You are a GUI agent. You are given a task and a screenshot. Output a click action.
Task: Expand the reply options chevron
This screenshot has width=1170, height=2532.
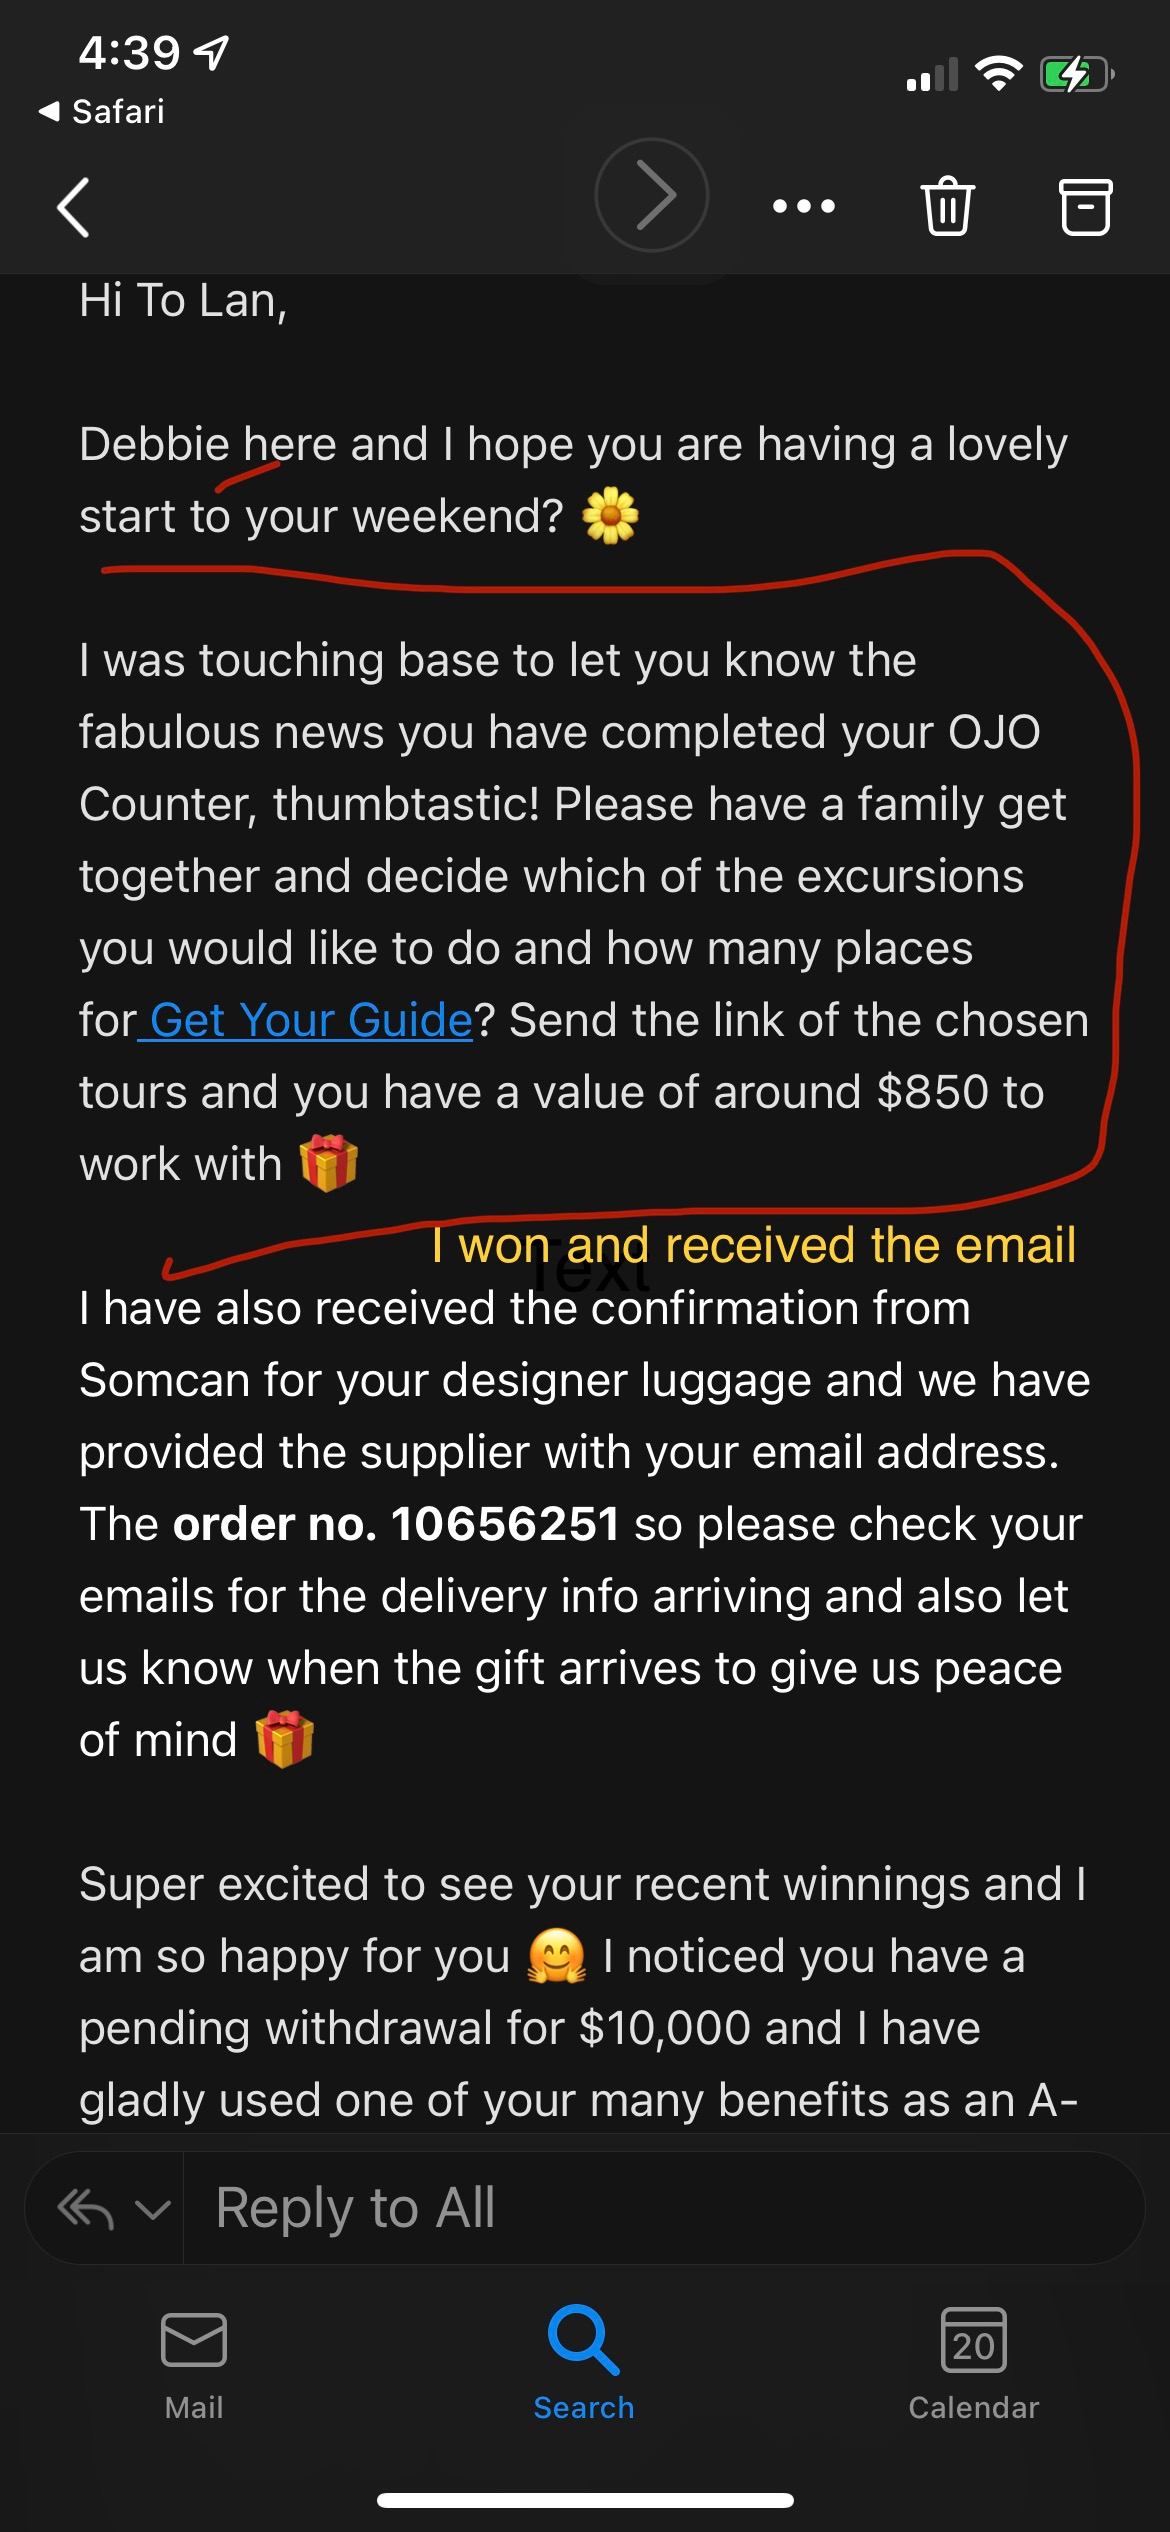point(152,2209)
